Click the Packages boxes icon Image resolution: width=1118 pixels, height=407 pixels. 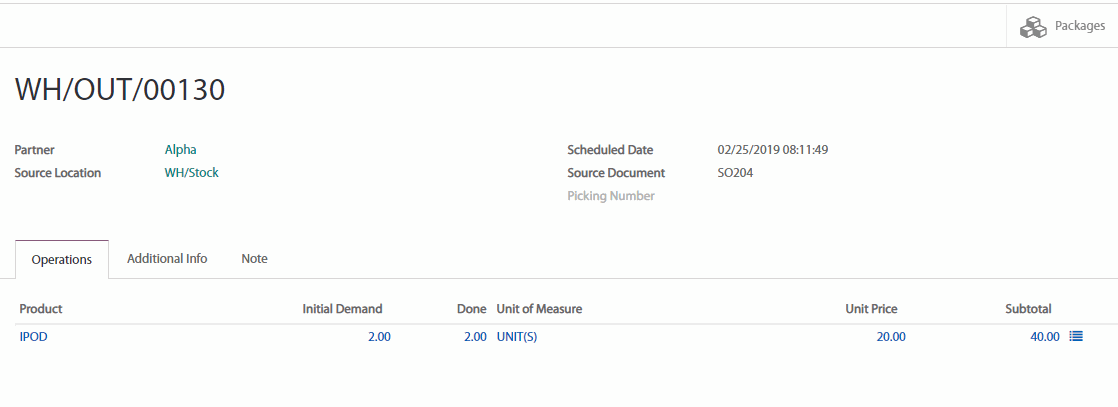(1033, 27)
